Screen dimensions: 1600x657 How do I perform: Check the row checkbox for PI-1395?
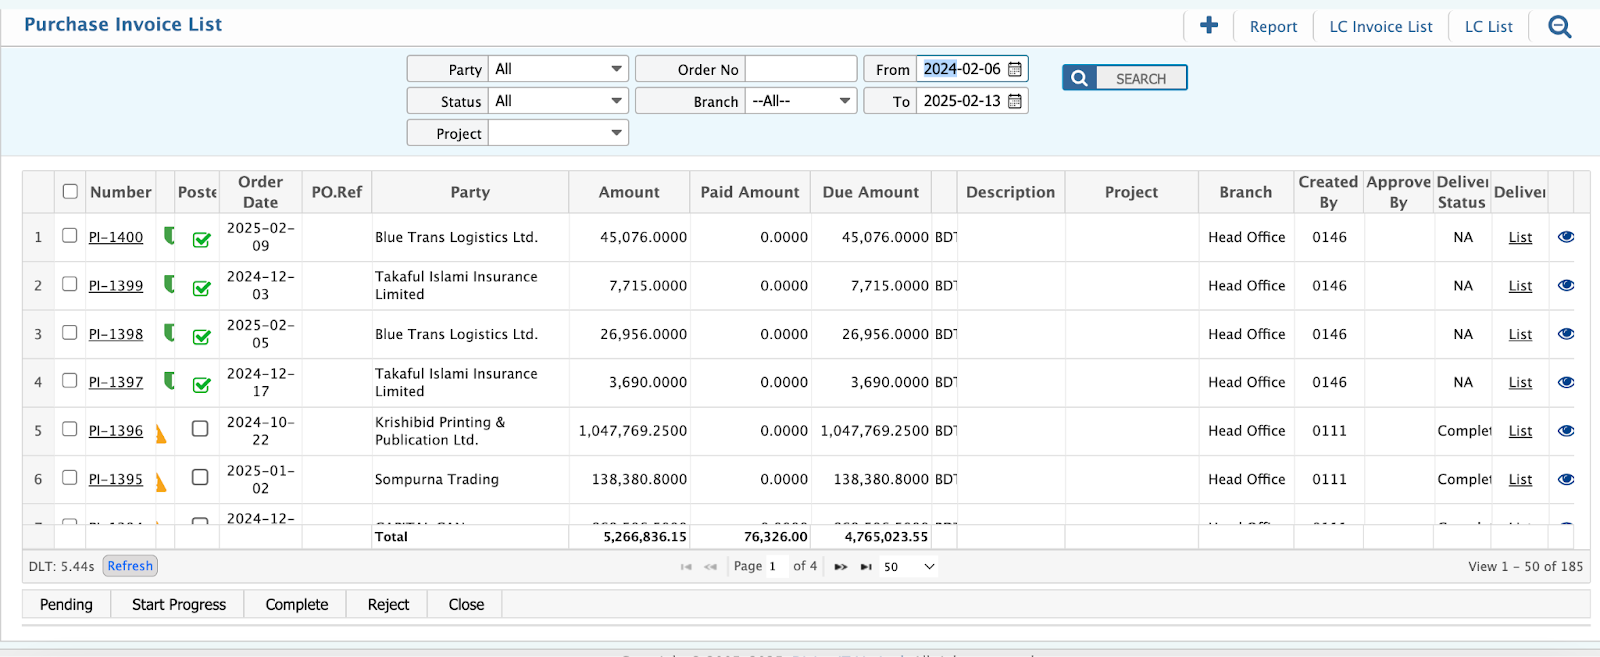coord(69,477)
